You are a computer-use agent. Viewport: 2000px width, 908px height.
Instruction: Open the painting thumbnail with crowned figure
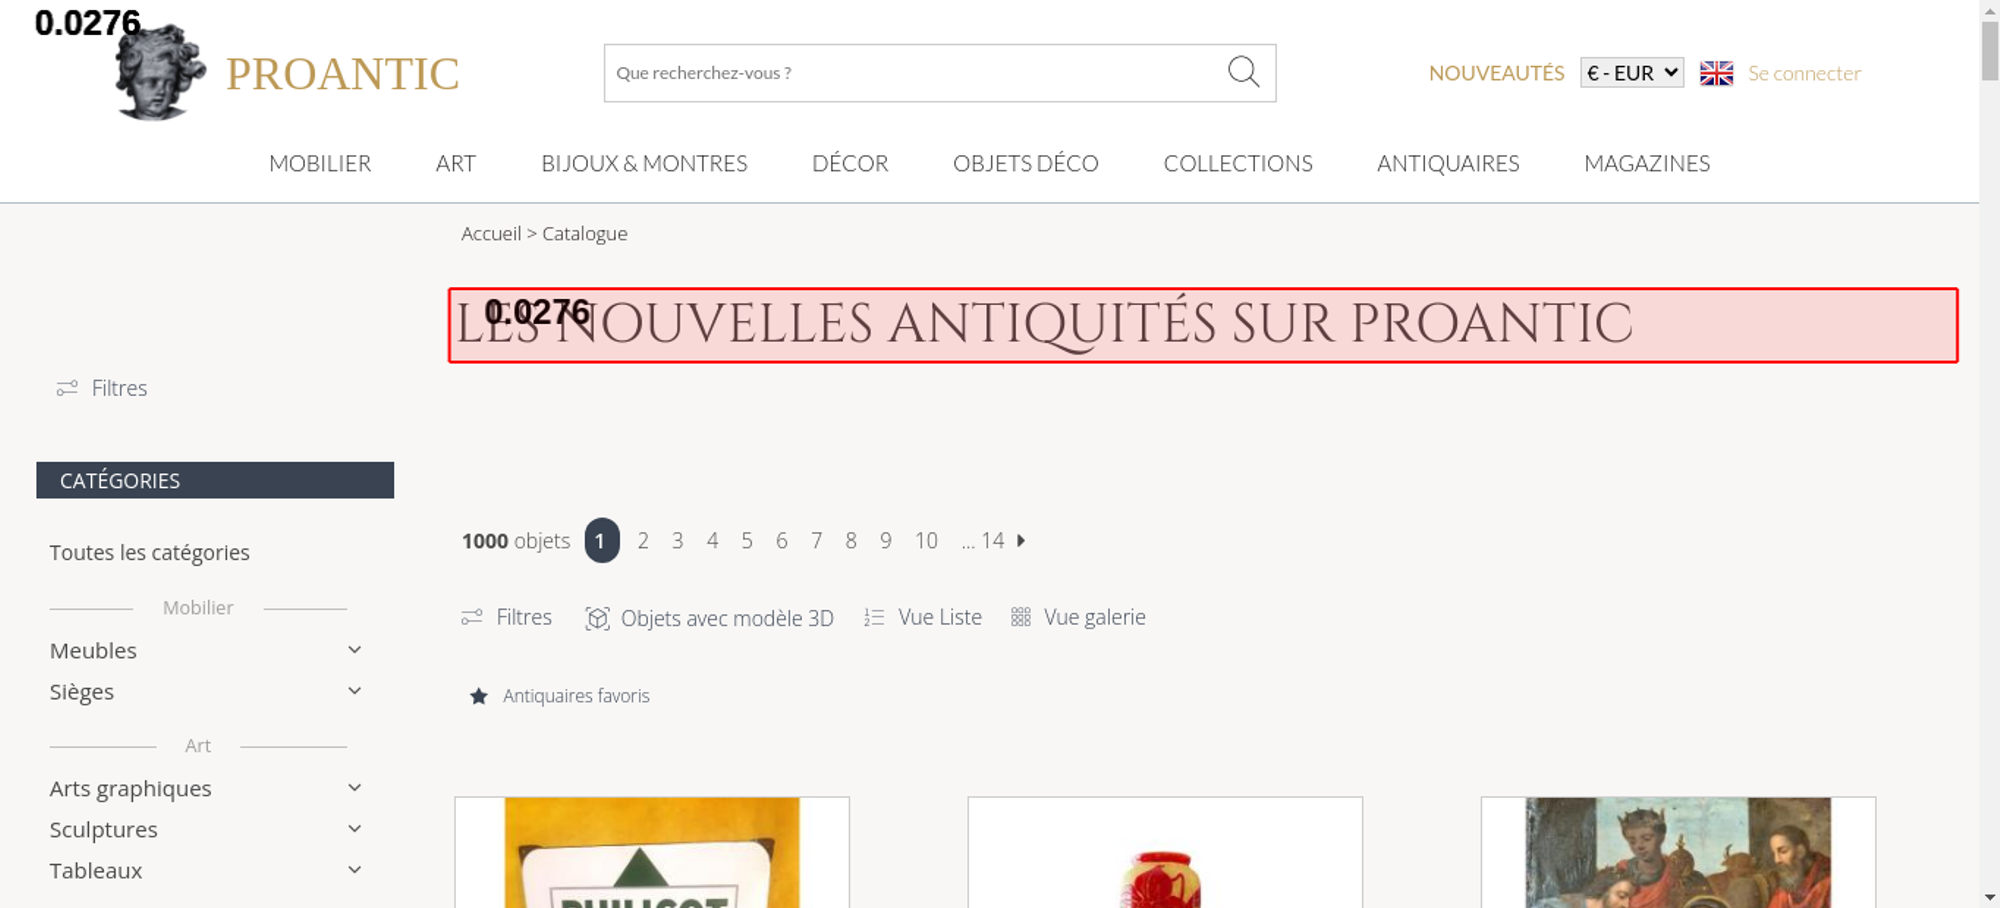tap(1678, 852)
